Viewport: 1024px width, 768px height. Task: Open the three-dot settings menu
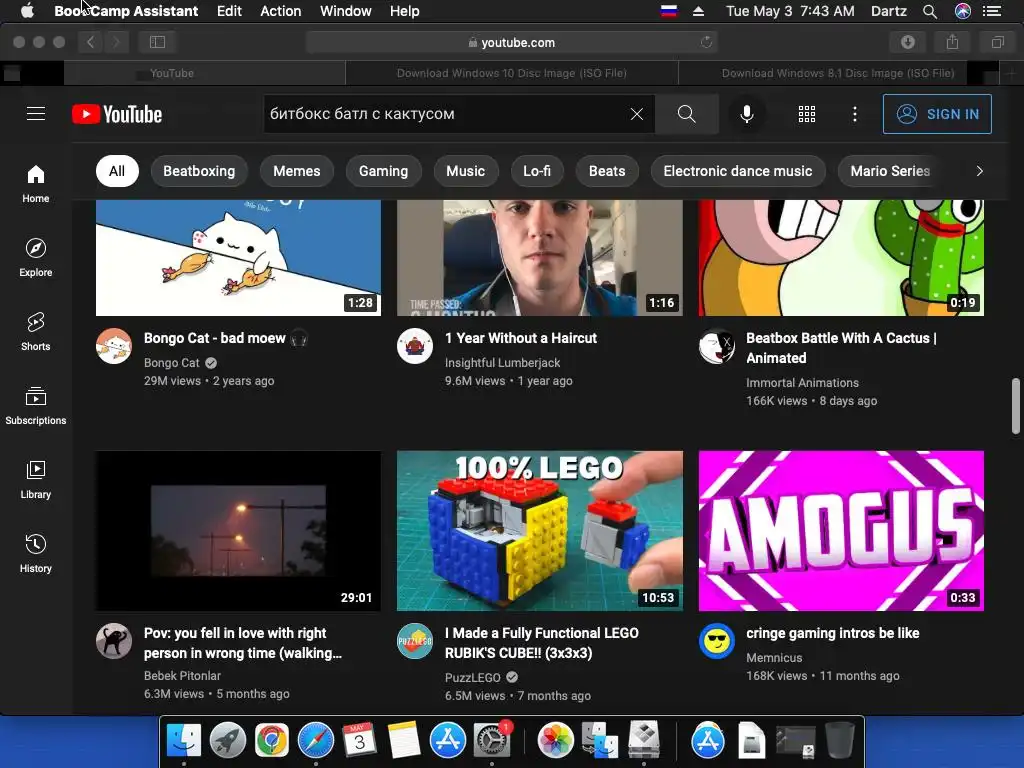pos(855,114)
